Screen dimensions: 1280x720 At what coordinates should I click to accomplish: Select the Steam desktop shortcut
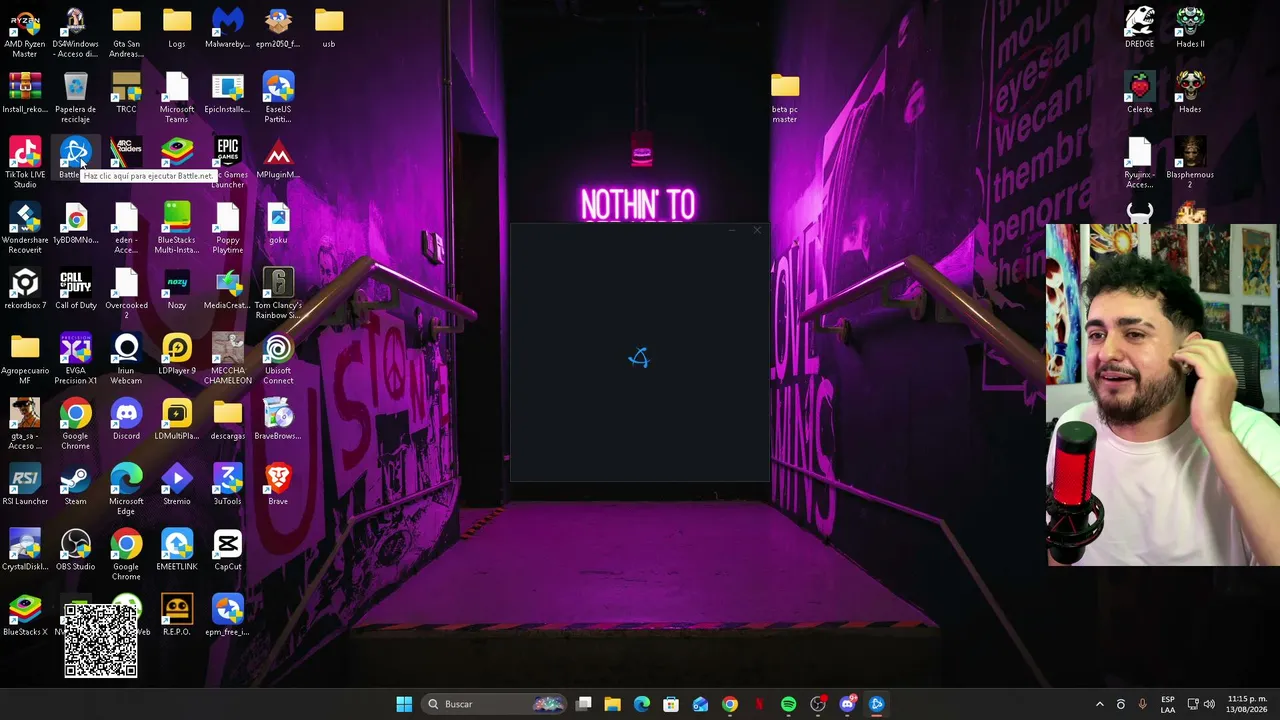tap(76, 484)
